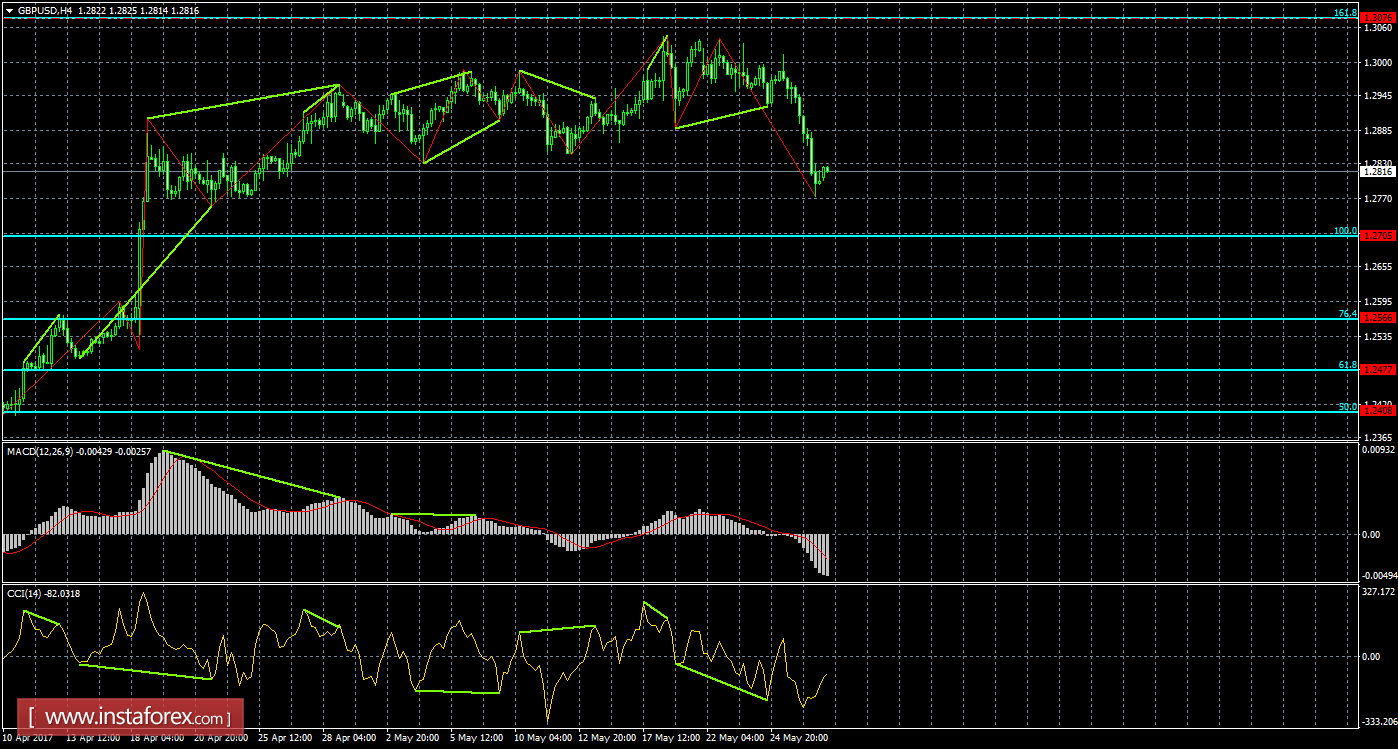Viewport: 1398px width, 749px height.
Task: Click the 17 May 12:00 time axis label
Action: (669, 738)
